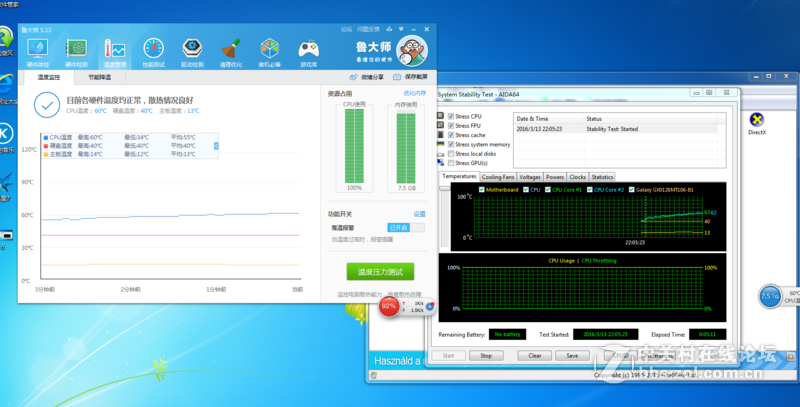Open 硬件检测 hardware detection module
This screenshot has height=407, width=800.
[77, 53]
